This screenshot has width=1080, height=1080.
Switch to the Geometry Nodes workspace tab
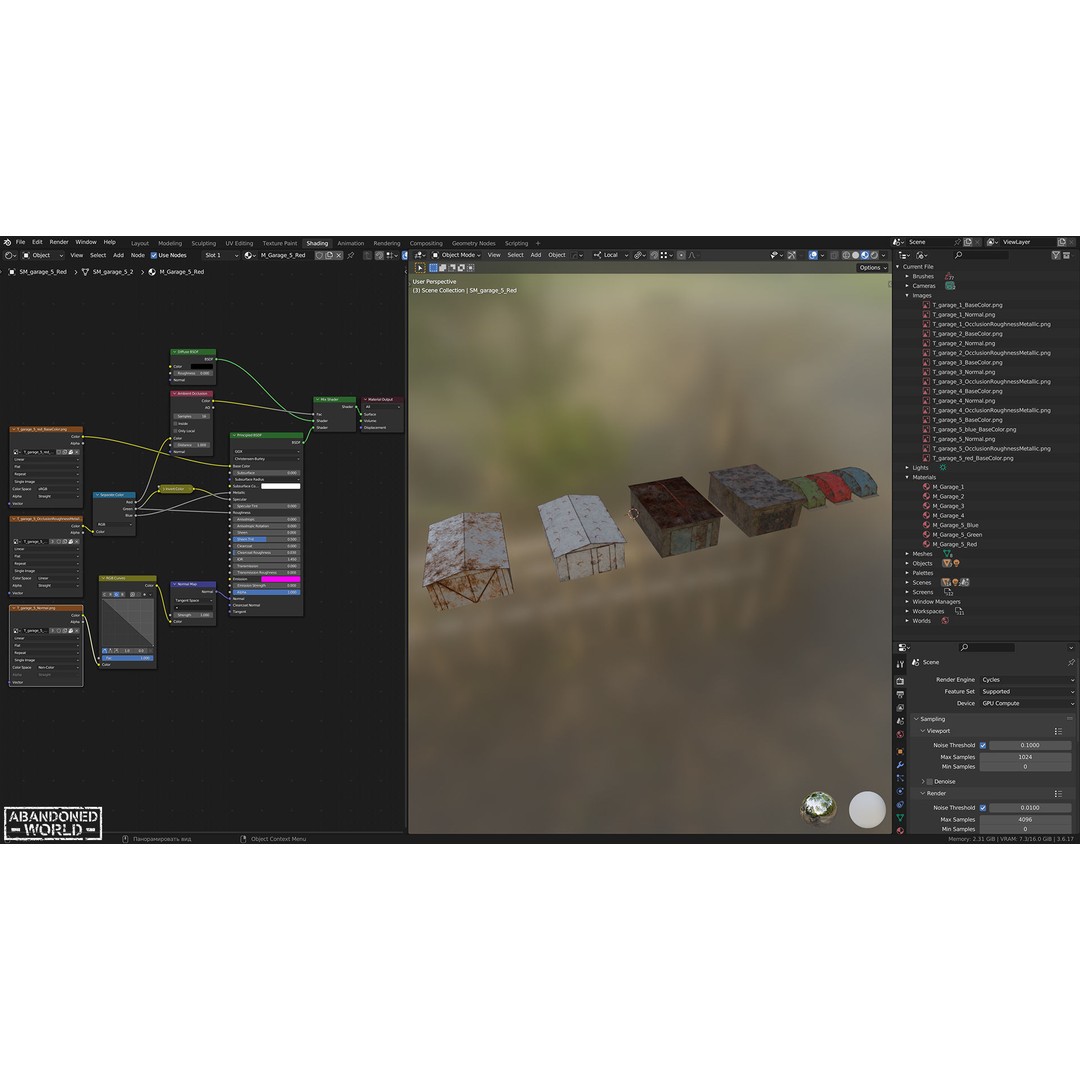click(473, 243)
